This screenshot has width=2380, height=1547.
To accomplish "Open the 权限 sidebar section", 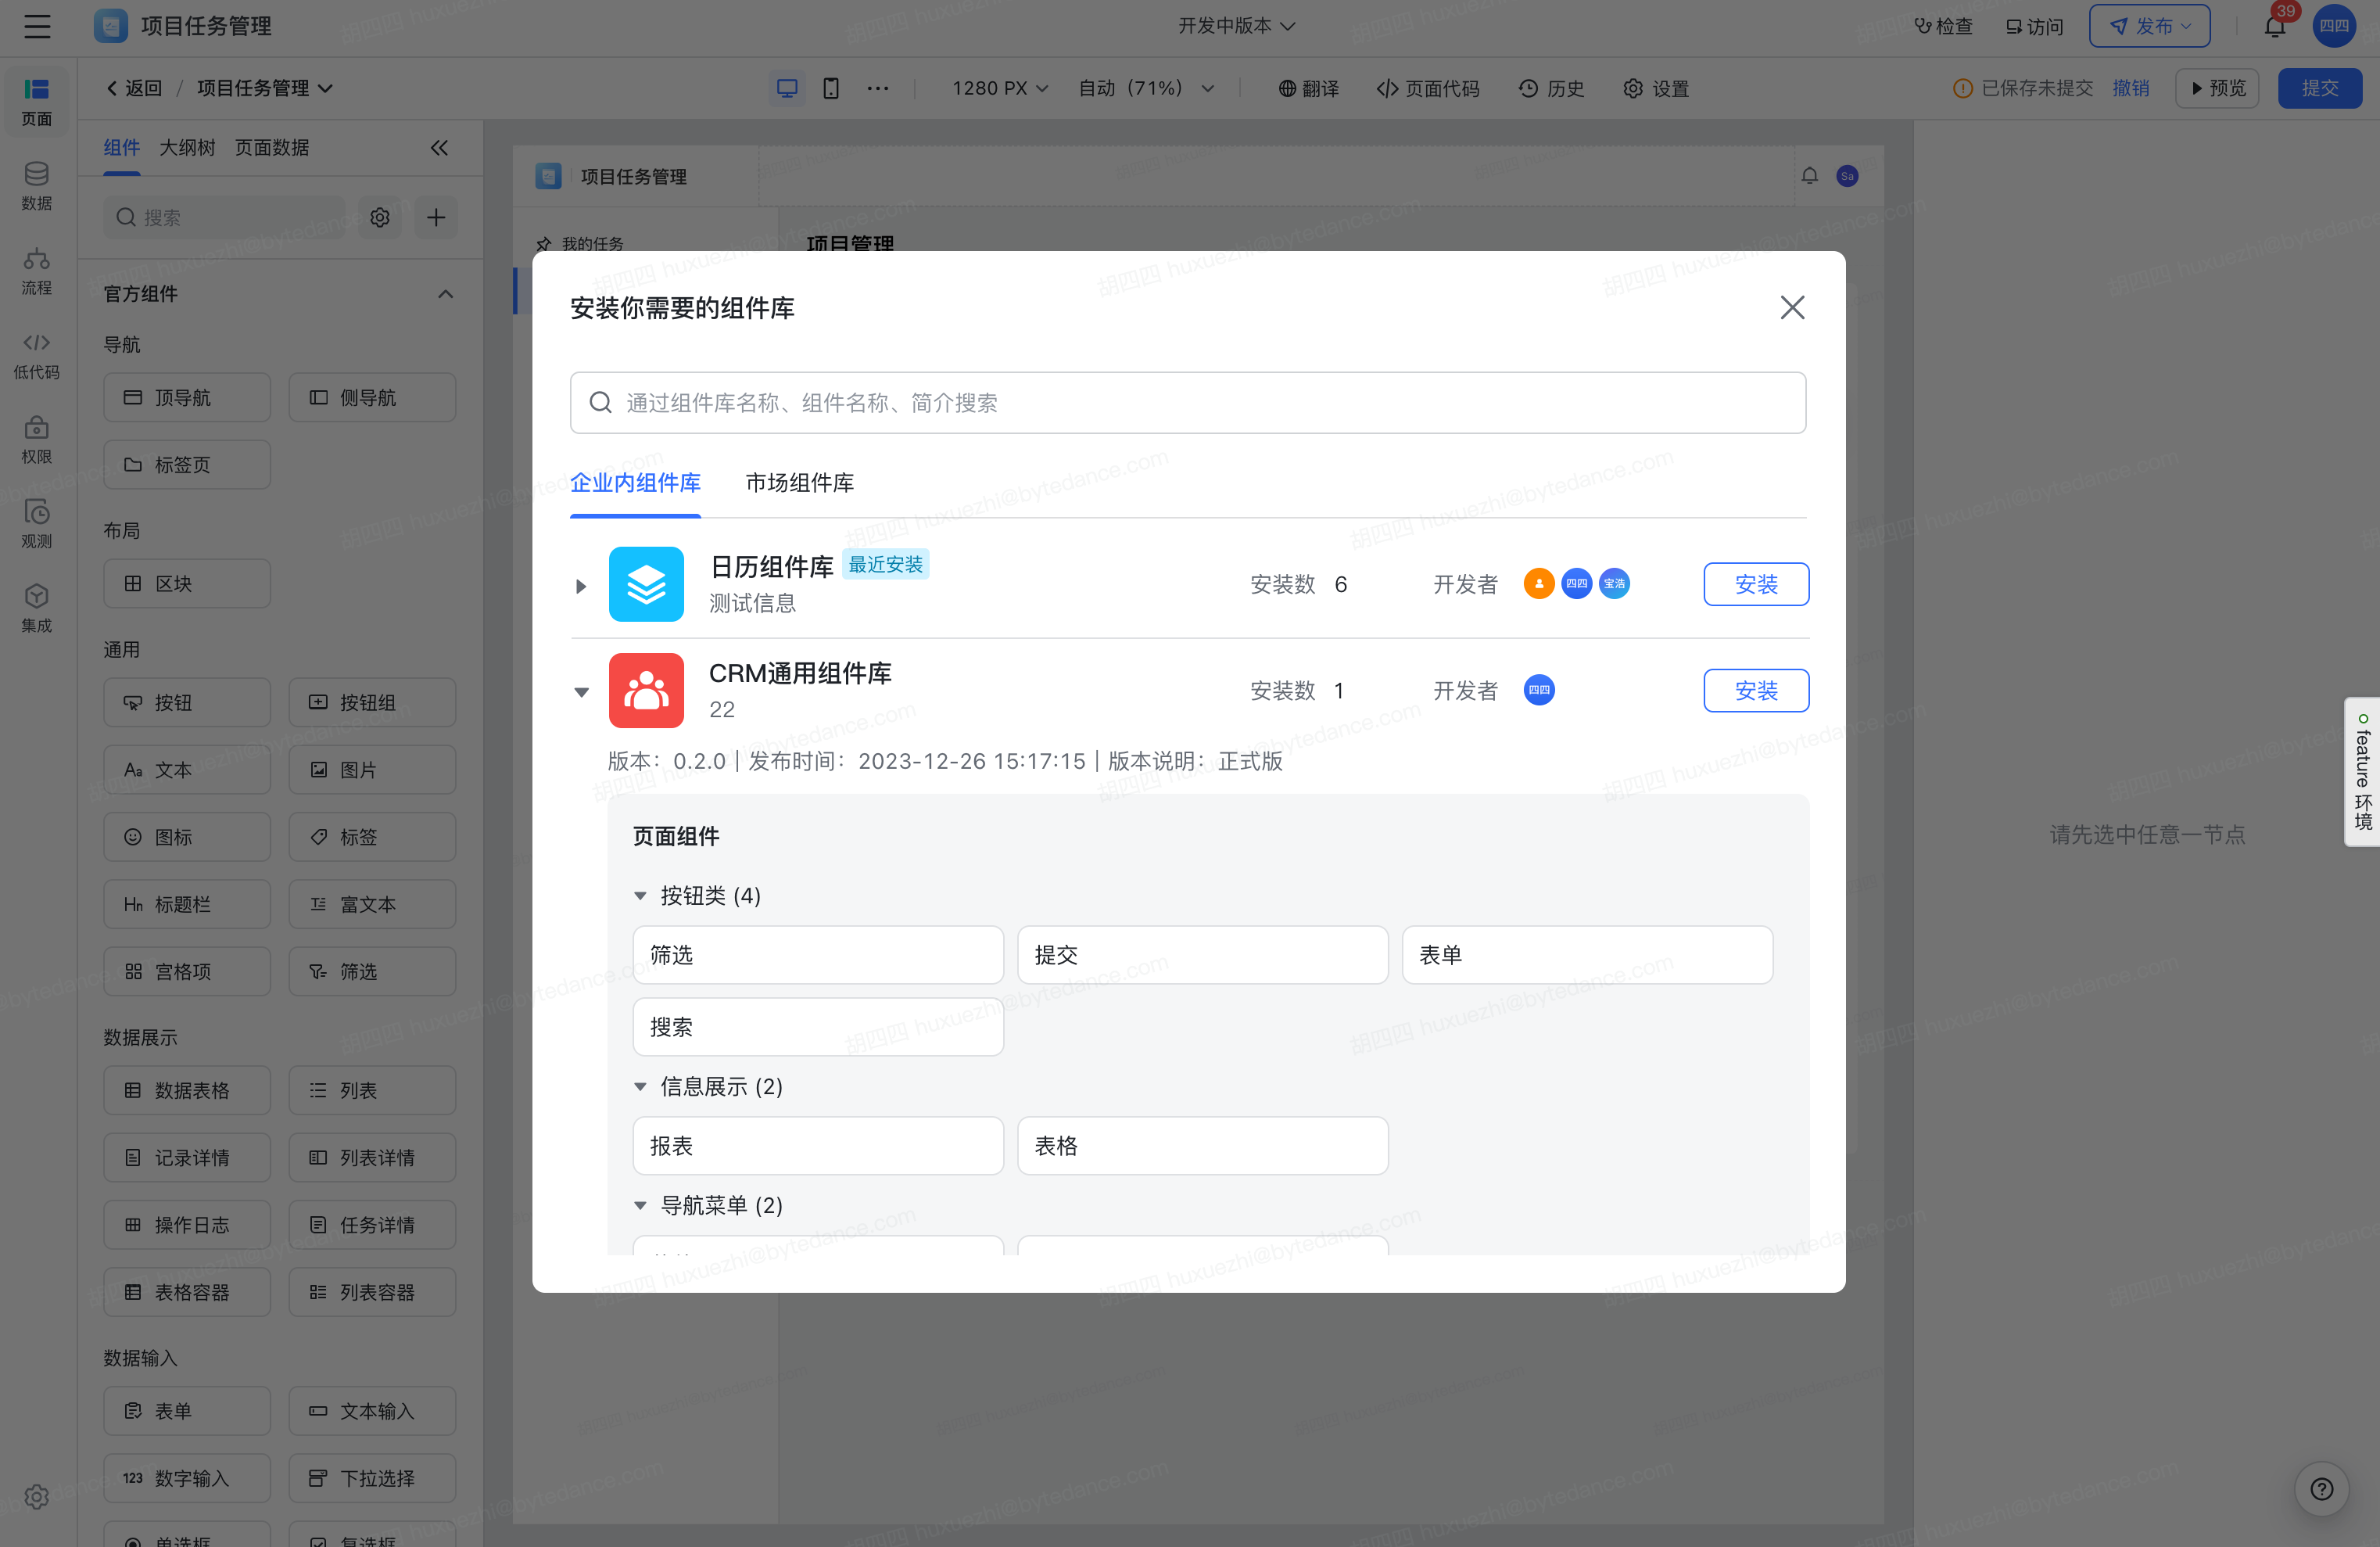I will click(x=37, y=441).
